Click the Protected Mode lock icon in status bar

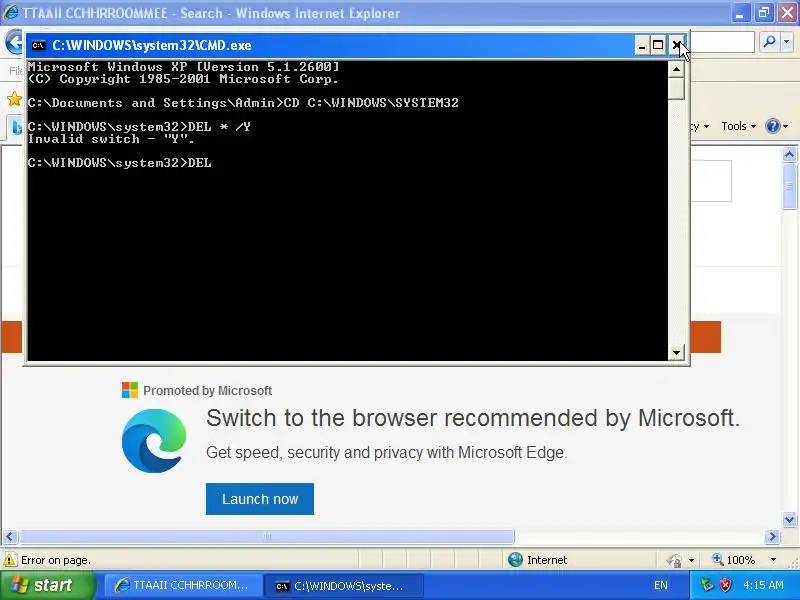(x=674, y=560)
